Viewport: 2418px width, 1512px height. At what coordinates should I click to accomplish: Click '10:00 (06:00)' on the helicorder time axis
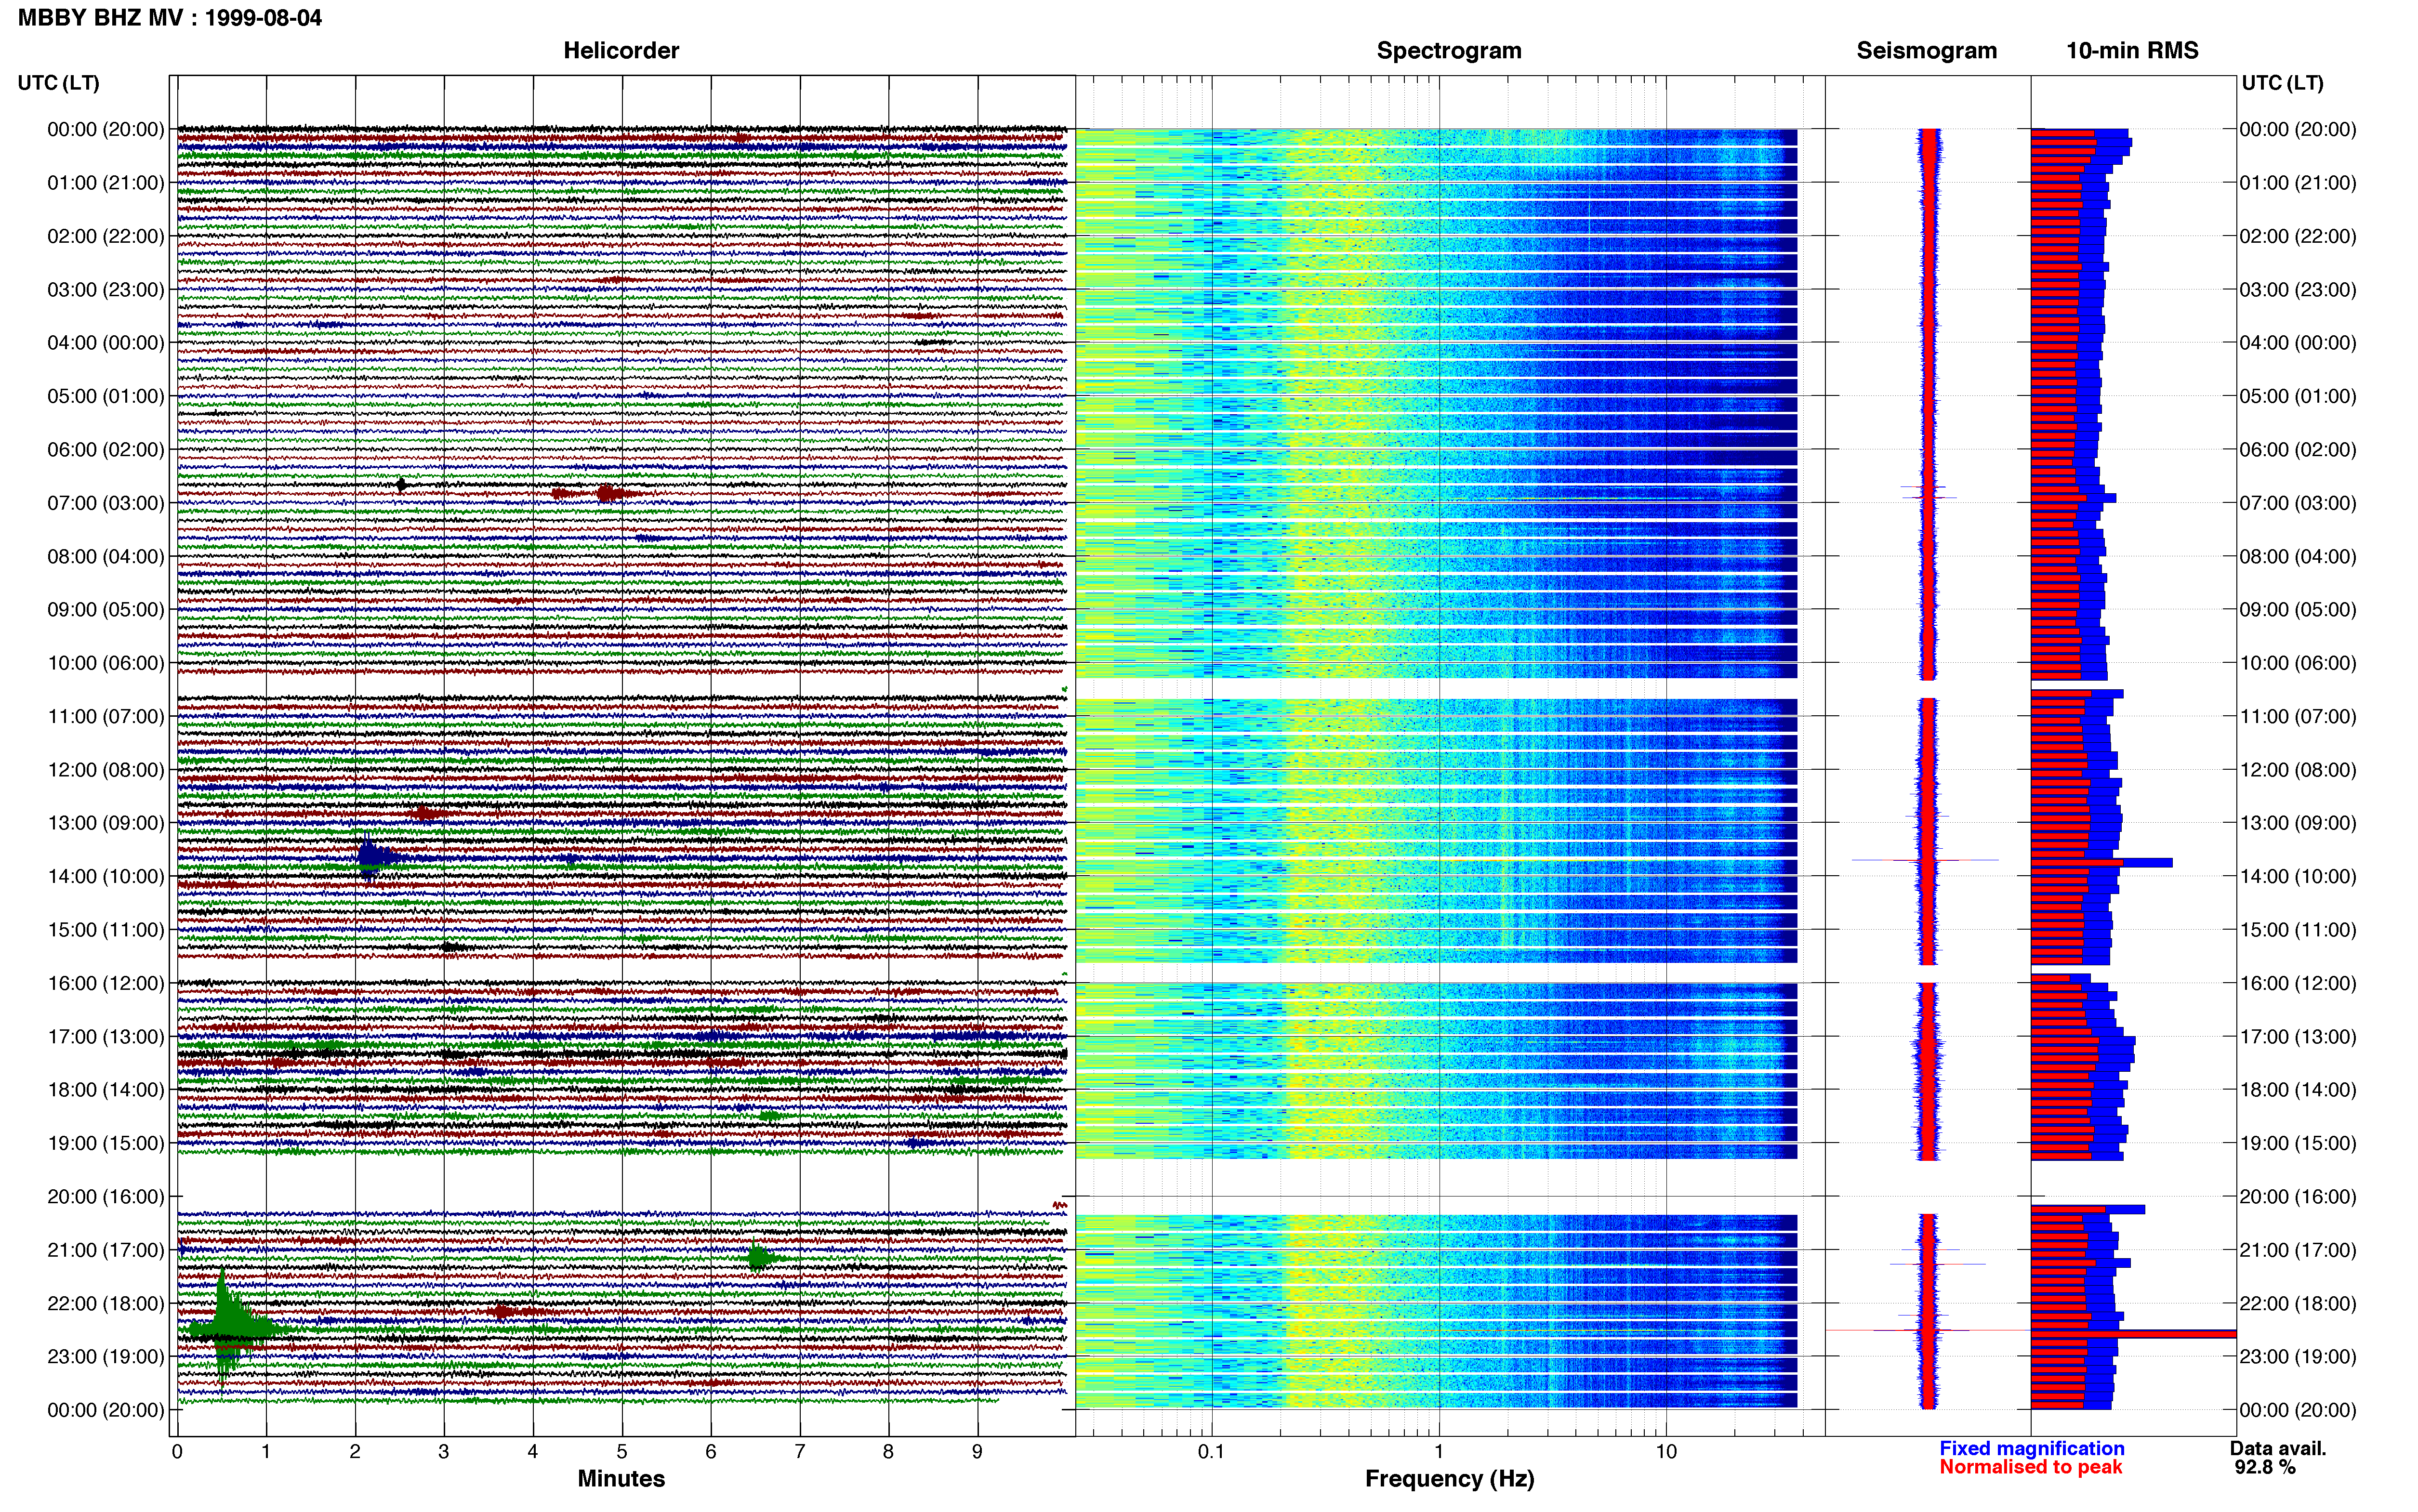click(106, 663)
